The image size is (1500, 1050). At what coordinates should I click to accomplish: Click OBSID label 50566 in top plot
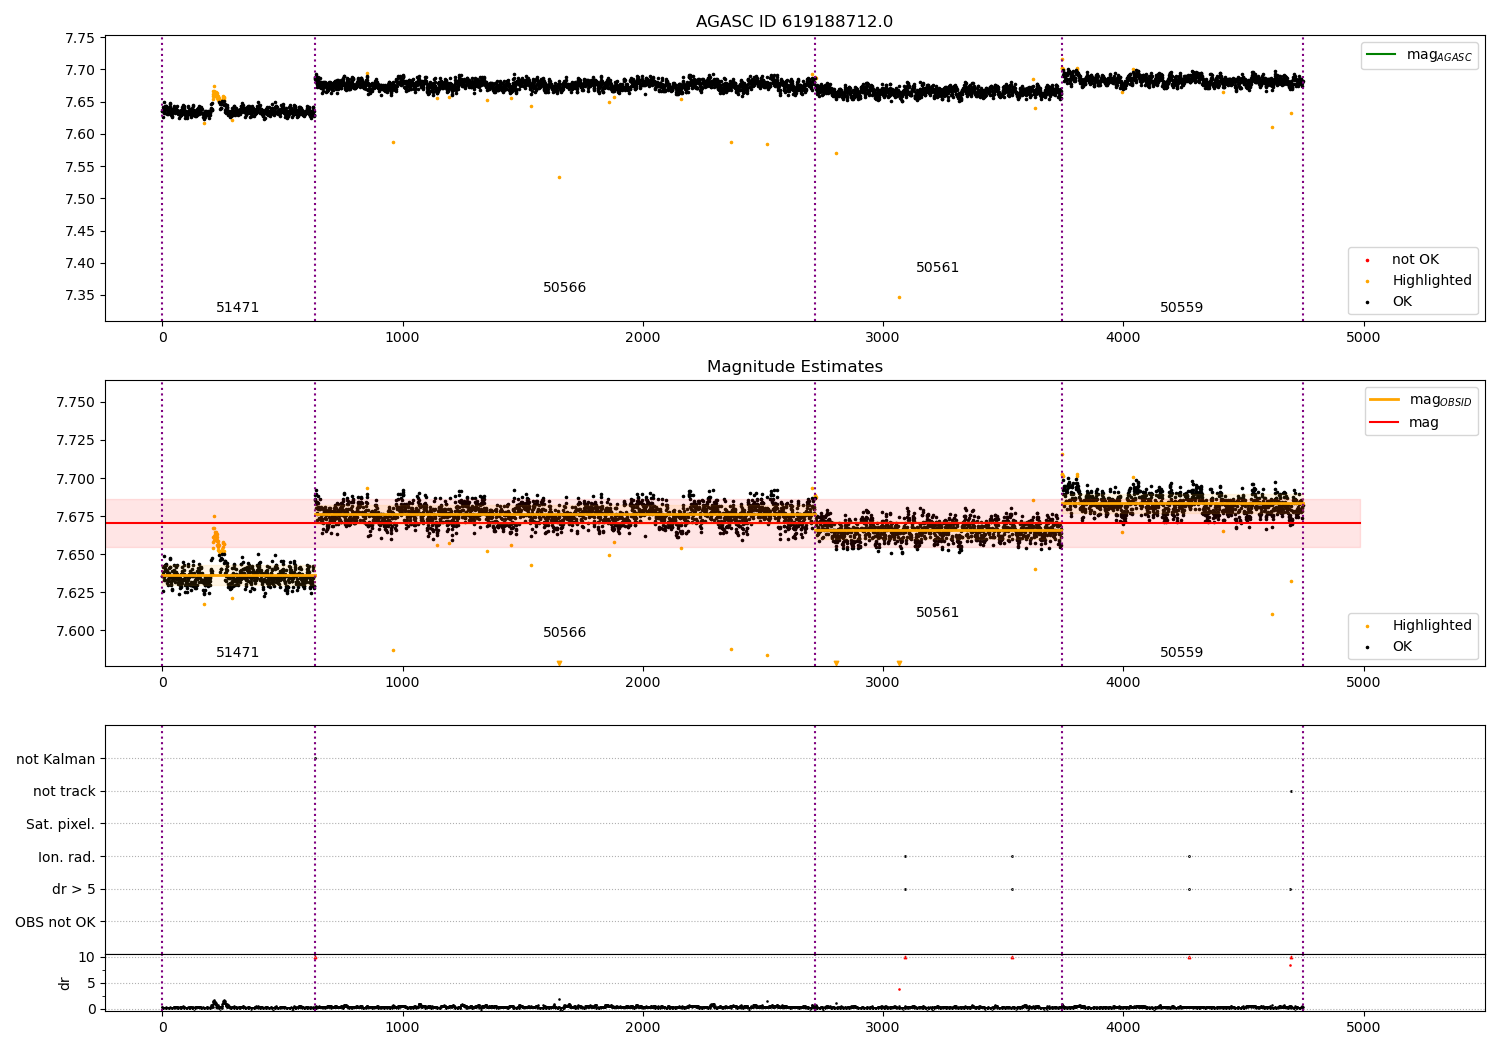point(565,288)
